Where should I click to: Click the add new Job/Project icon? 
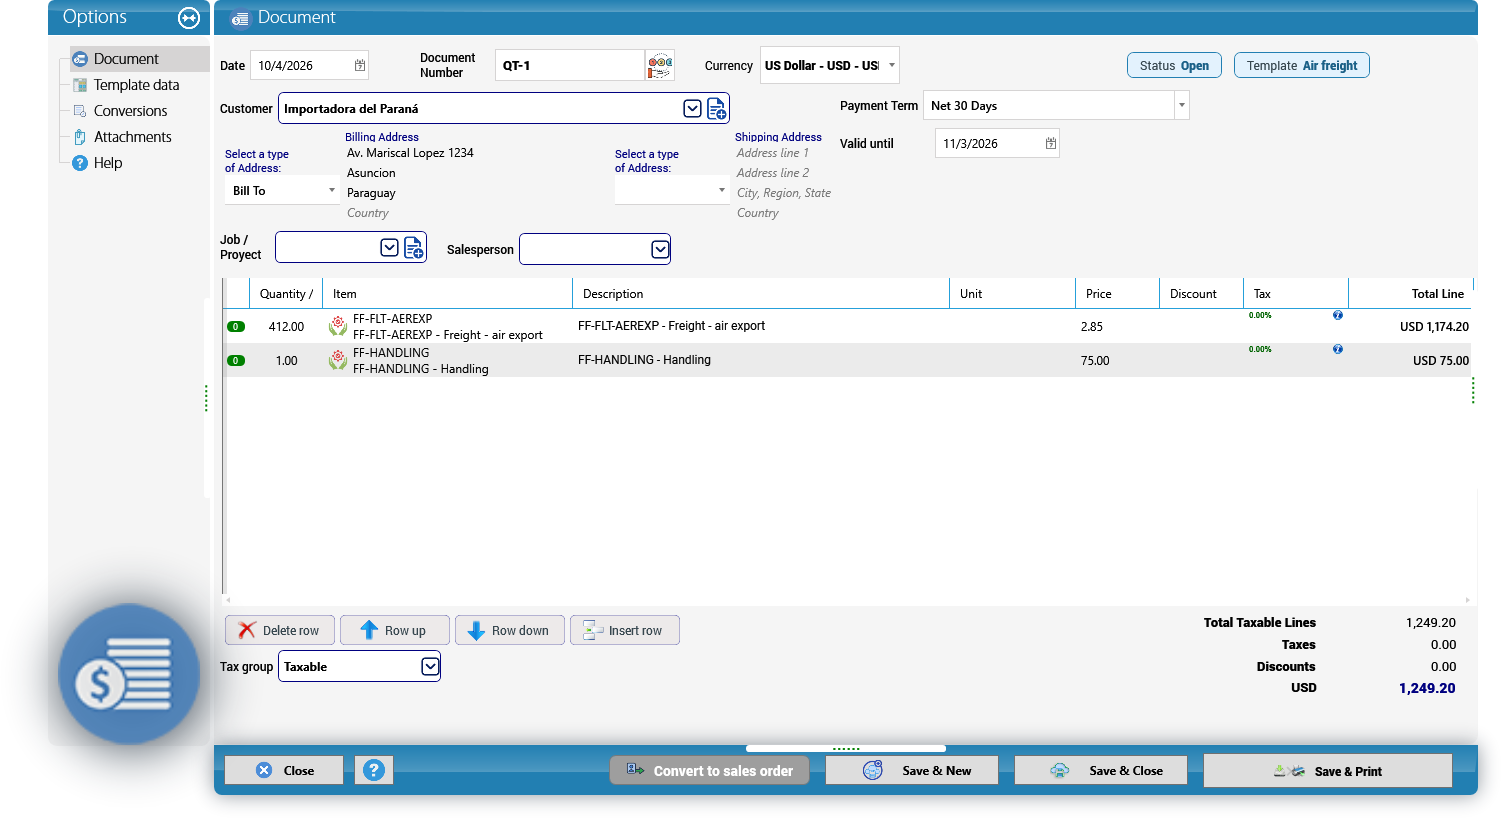coord(414,247)
